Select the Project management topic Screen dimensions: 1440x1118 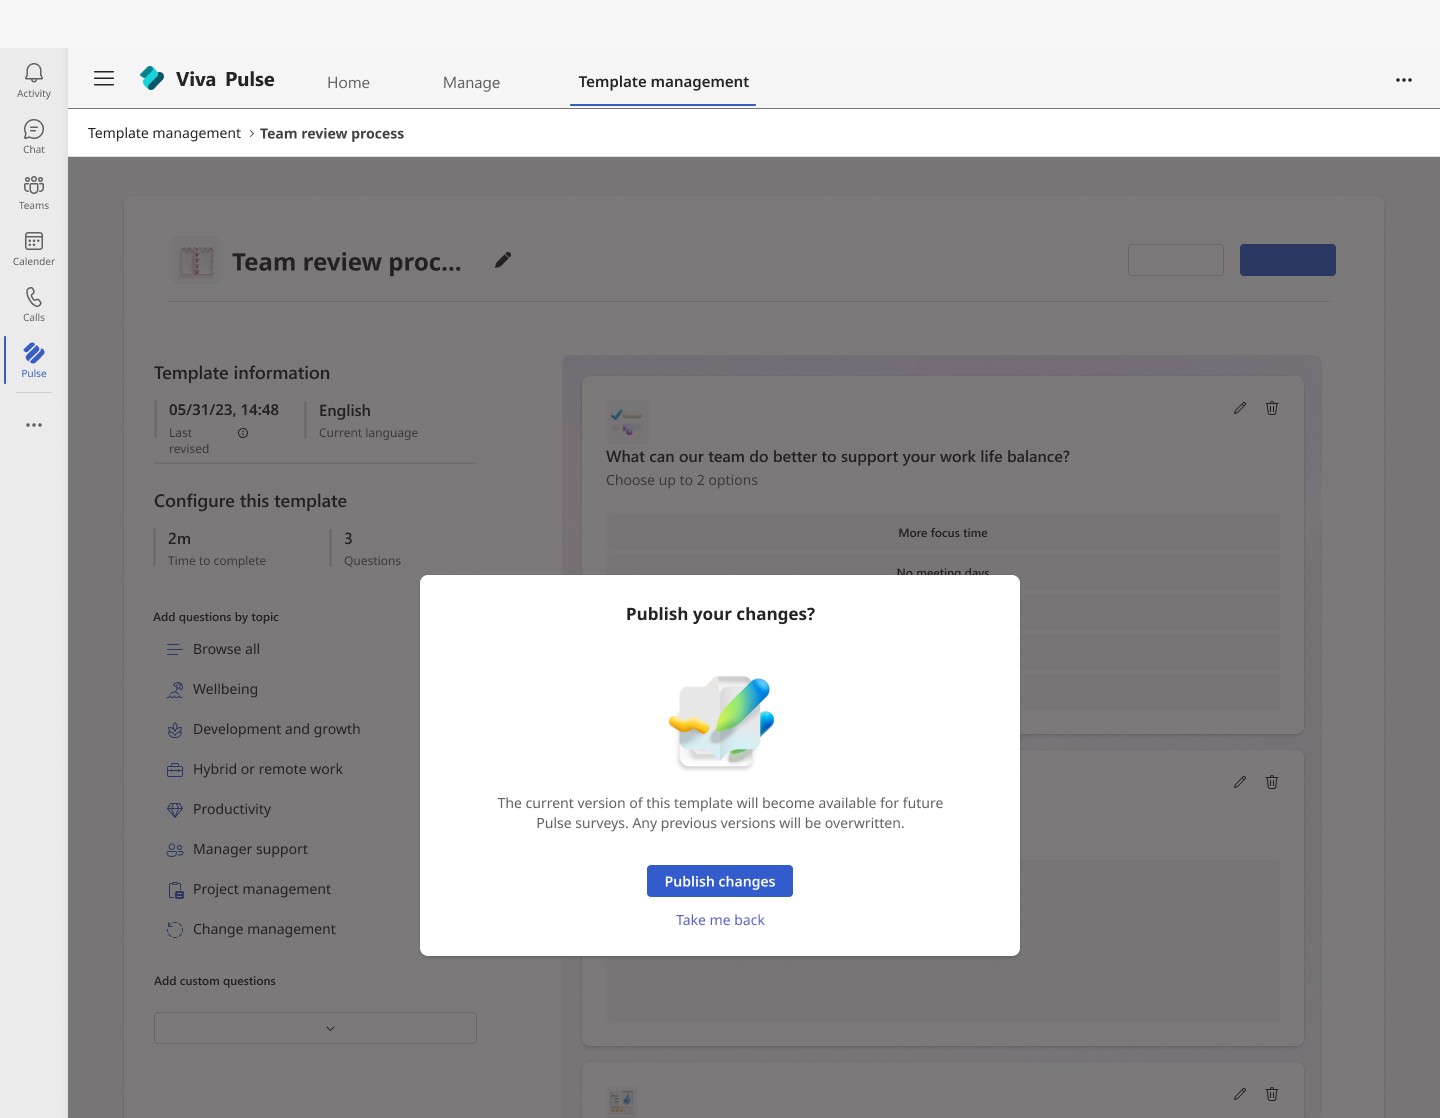coord(261,889)
